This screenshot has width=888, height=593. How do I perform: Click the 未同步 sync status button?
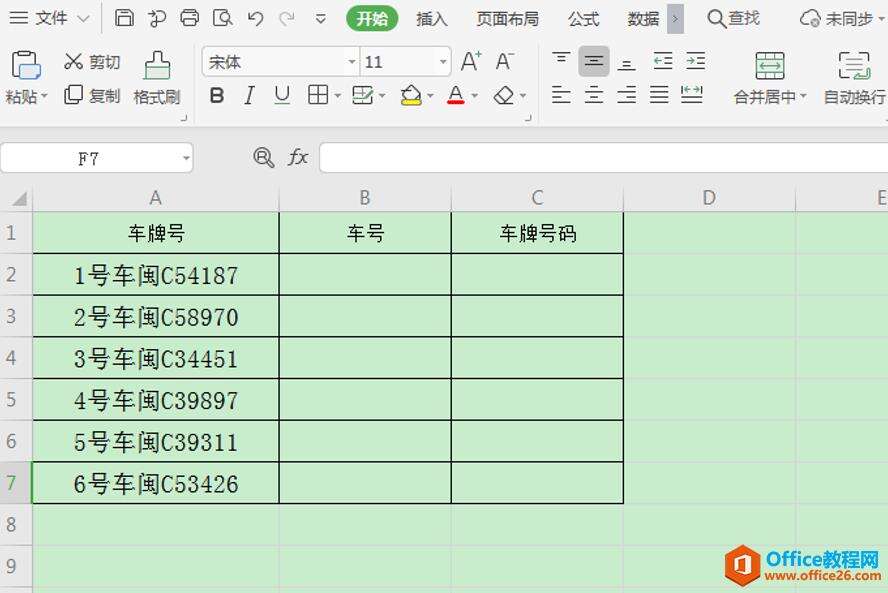pos(842,19)
